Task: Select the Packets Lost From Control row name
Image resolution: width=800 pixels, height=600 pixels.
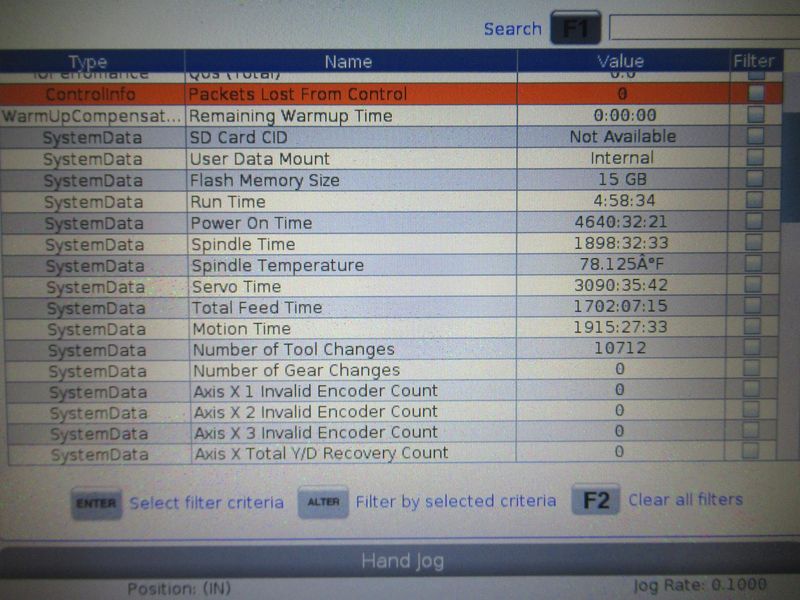Action: coord(298,94)
